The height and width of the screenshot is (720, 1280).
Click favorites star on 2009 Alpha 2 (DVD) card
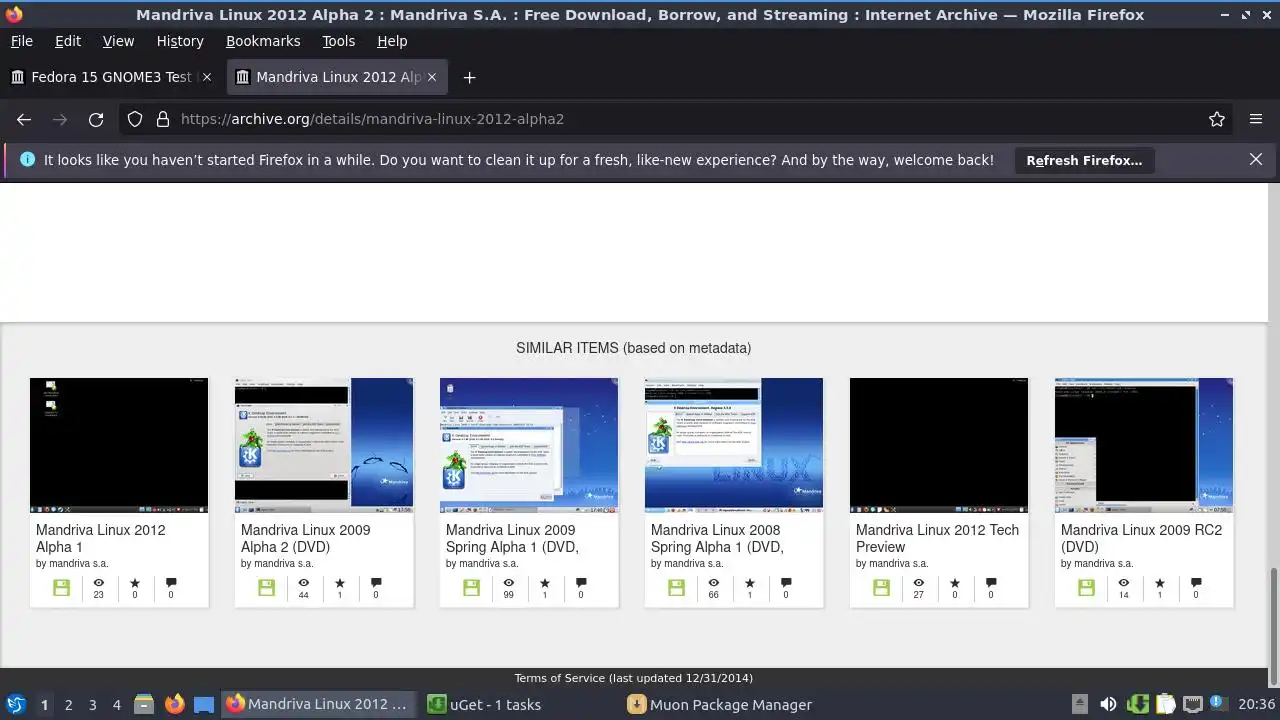(340, 583)
